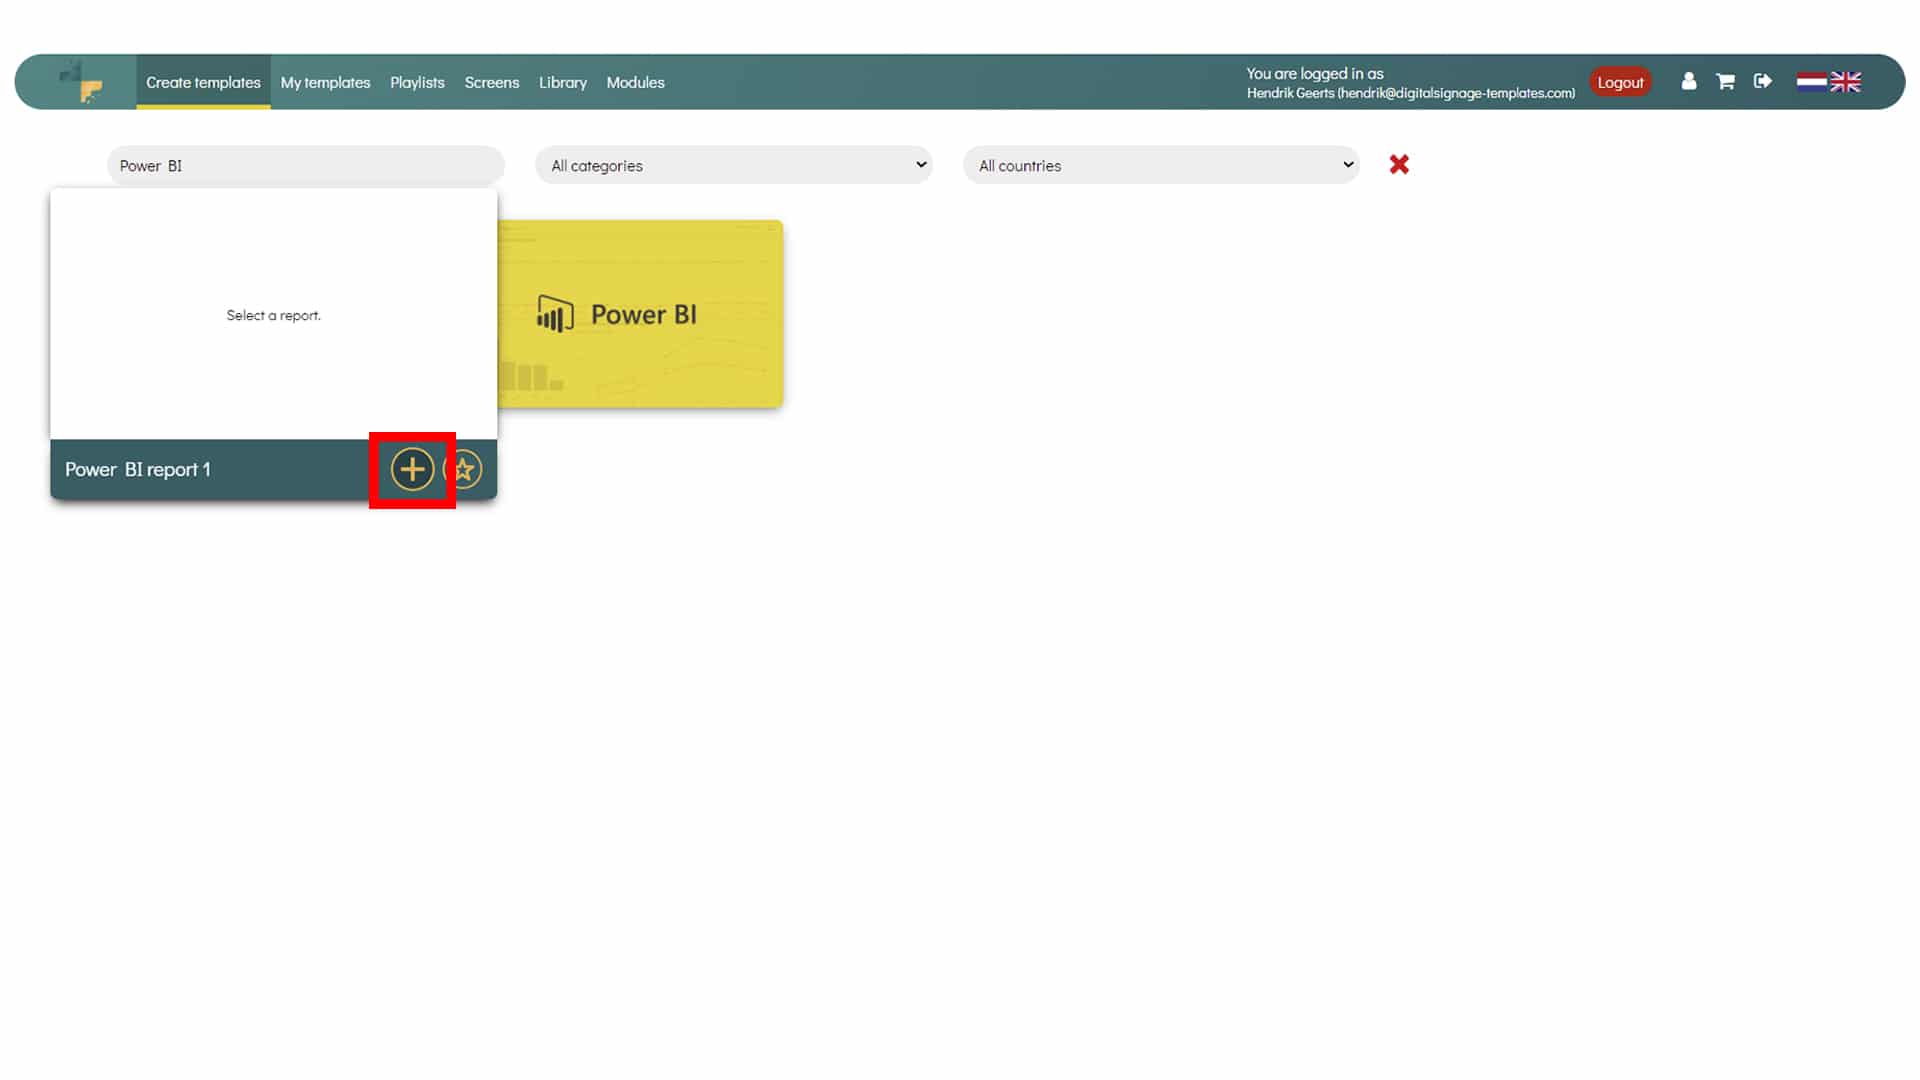Image resolution: width=1920 pixels, height=1080 pixels.
Task: Click the sign-out arrow icon
Action: pos(1763,81)
